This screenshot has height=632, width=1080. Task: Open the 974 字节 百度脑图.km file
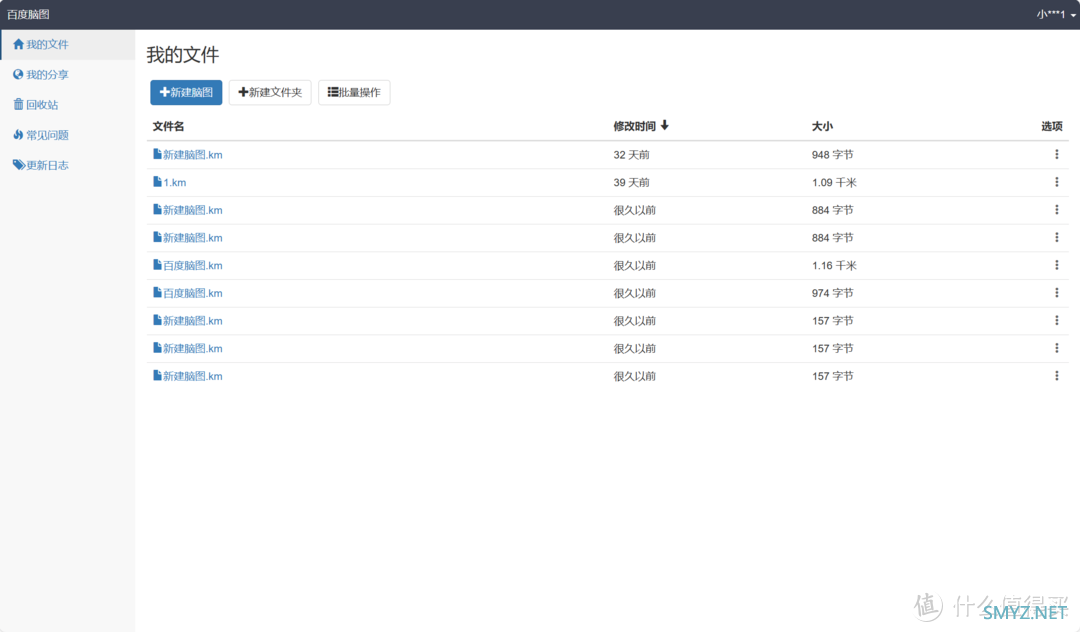(192, 293)
